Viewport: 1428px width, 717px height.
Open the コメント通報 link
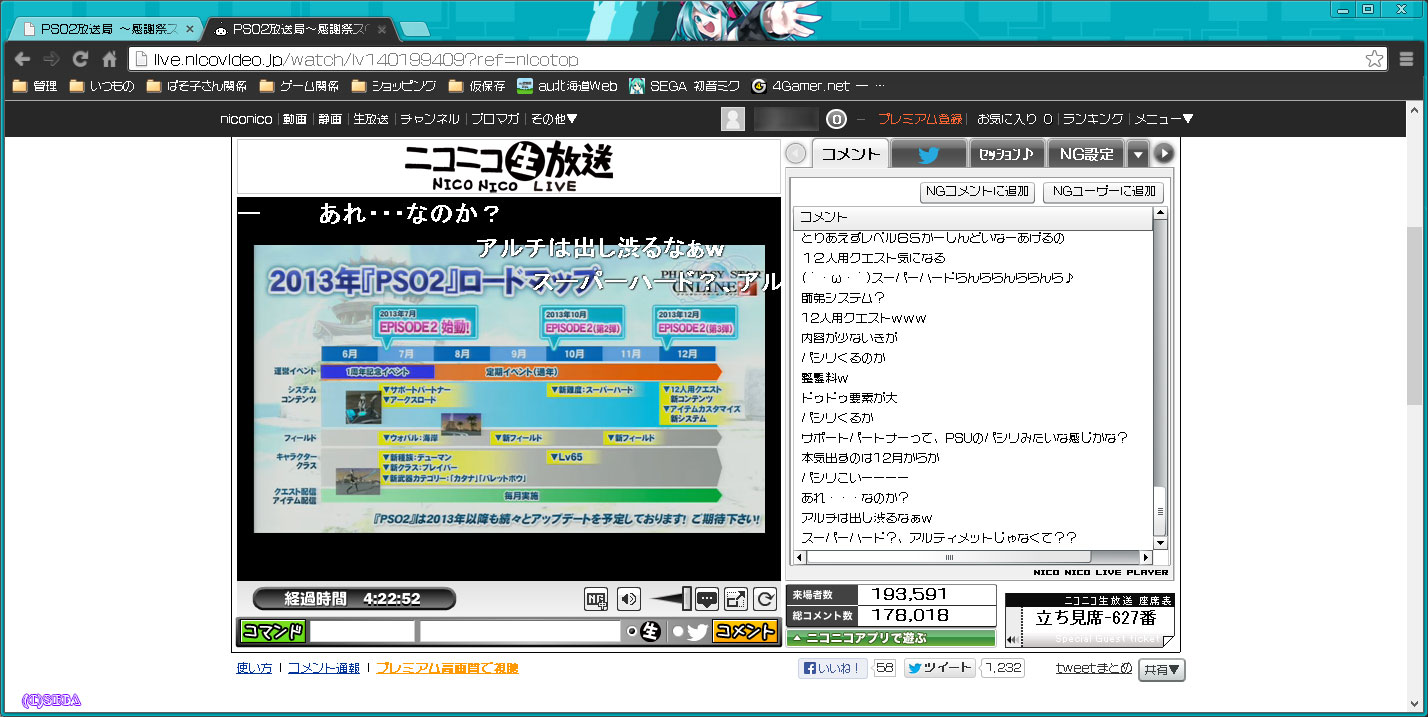(324, 668)
